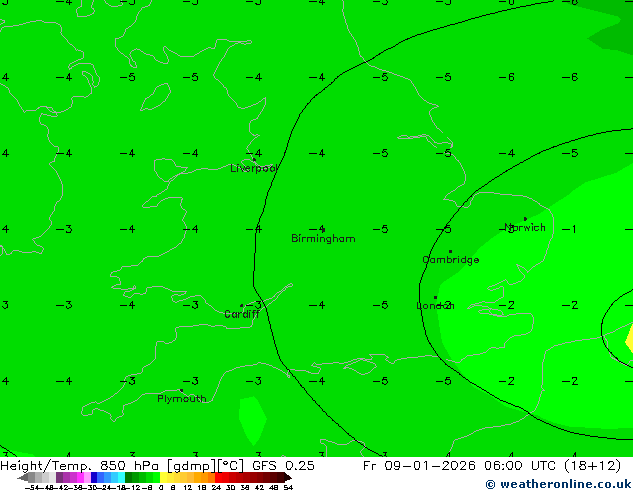
Task: Click the Liverpool city label
Action: coord(254,168)
